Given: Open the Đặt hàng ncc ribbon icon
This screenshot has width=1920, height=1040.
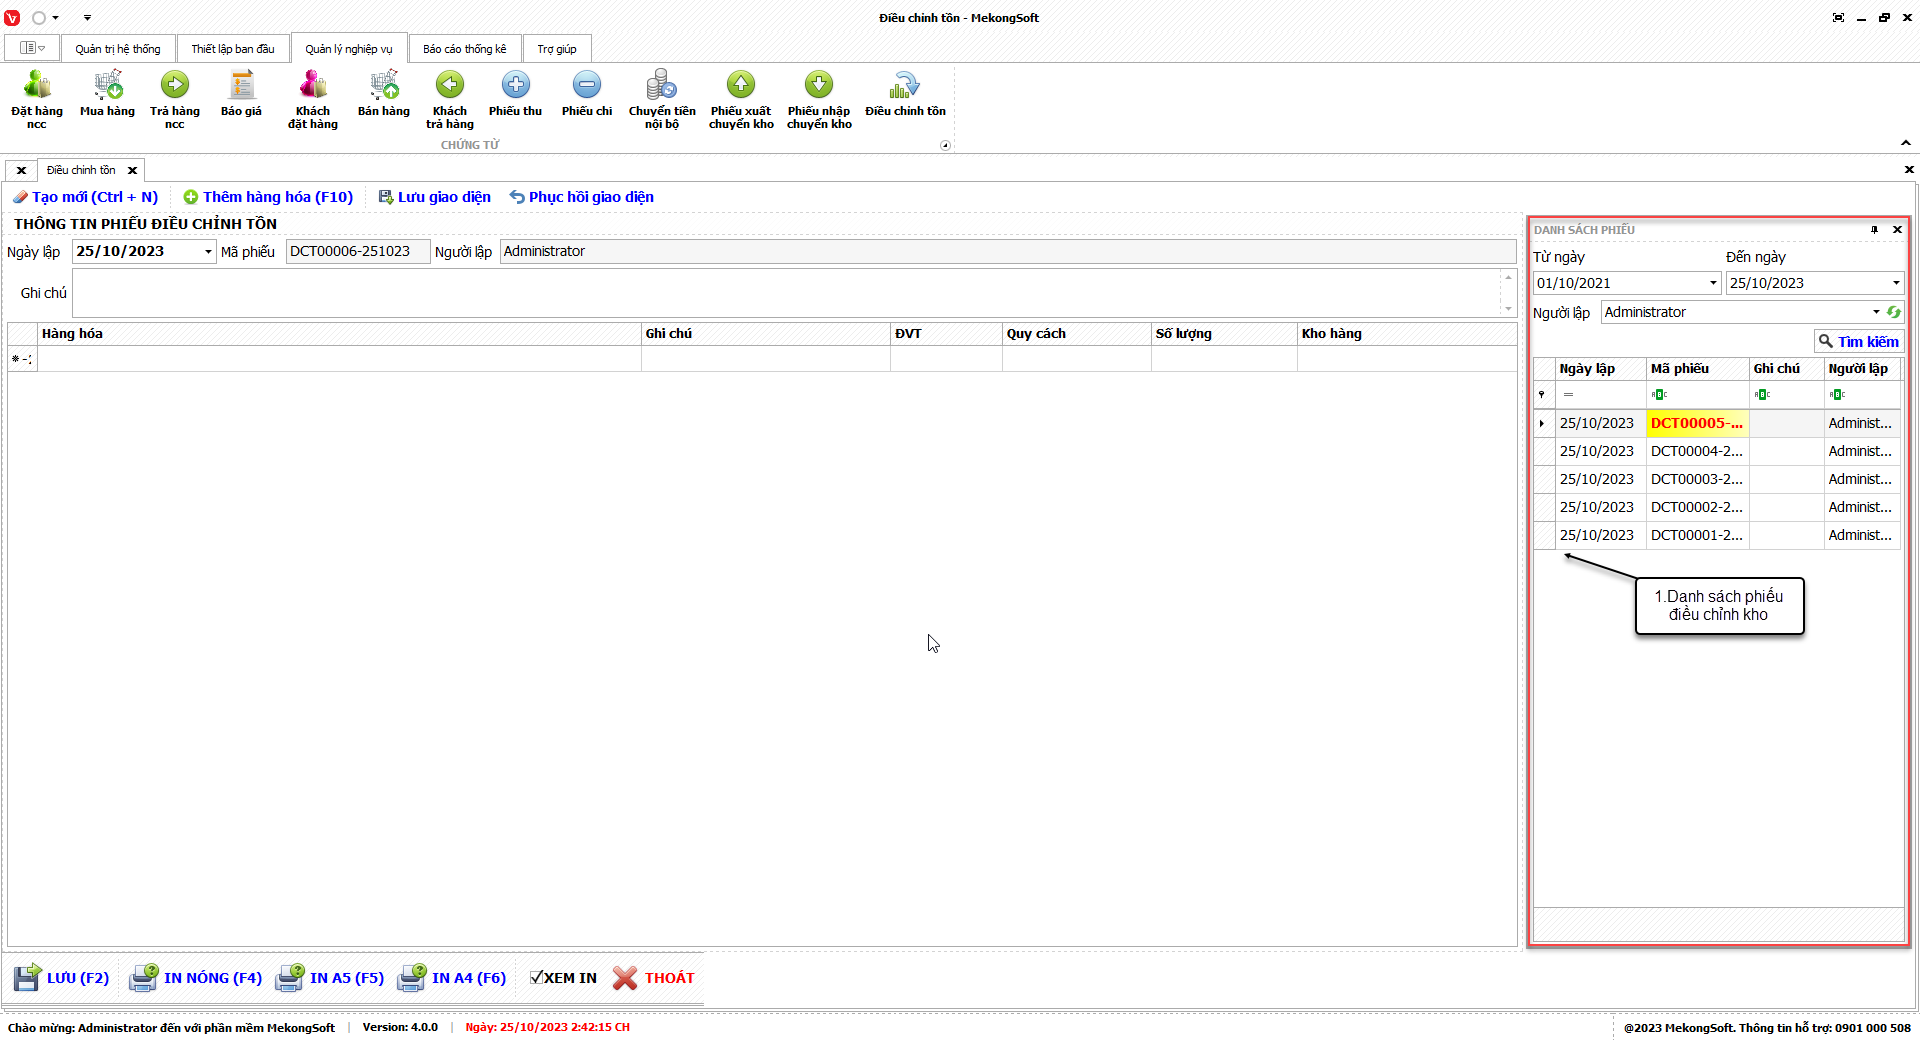Looking at the screenshot, I should [37, 100].
